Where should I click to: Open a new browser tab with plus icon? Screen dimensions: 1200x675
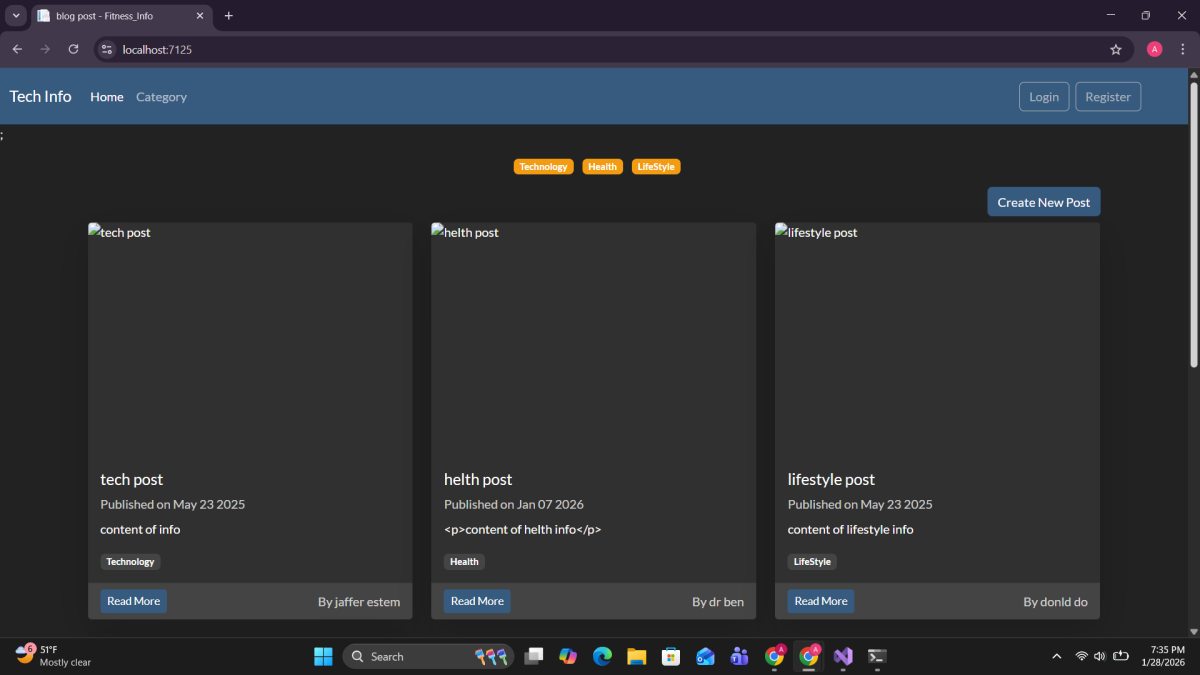(228, 16)
